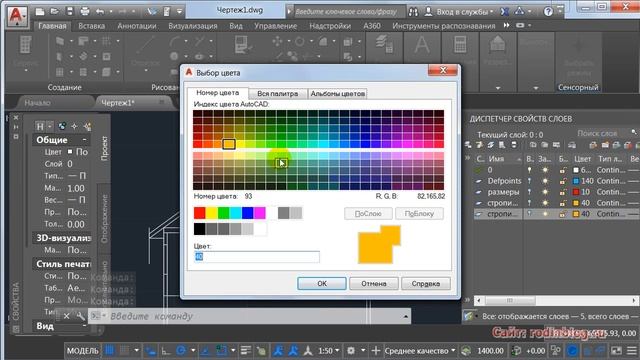This screenshot has height=360, width=640.
Task: Toggle ortho mode in status bar
Action: pyautogui.click(x=166, y=351)
